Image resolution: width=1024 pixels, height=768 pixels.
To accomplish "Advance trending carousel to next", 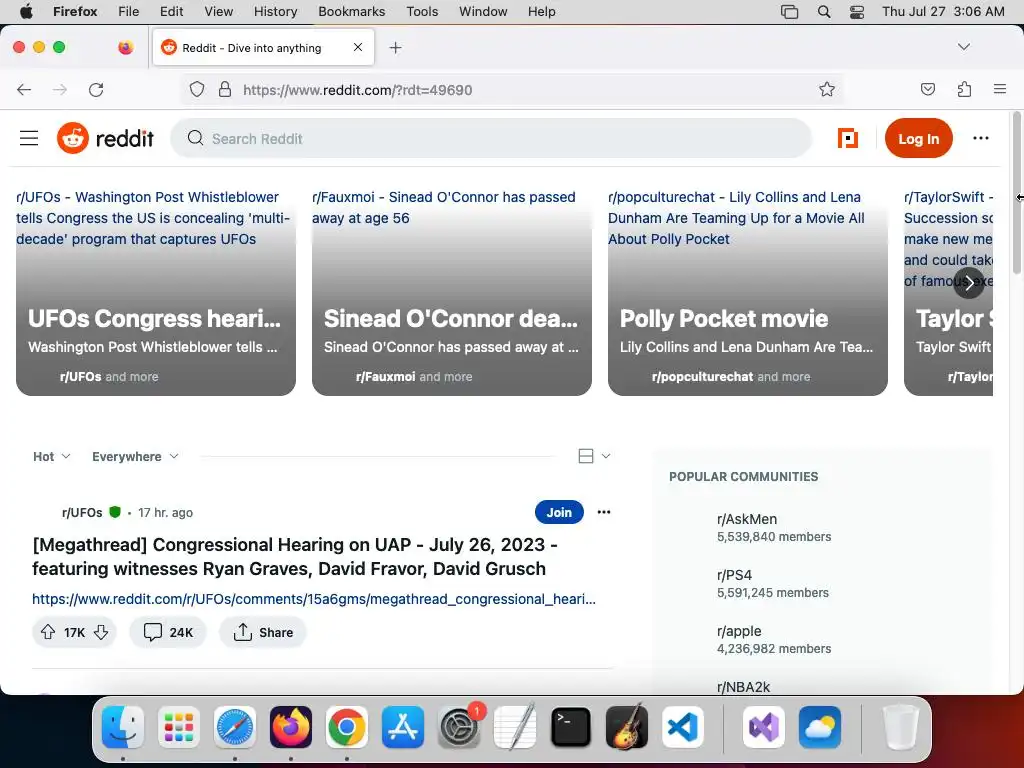I will tap(969, 283).
